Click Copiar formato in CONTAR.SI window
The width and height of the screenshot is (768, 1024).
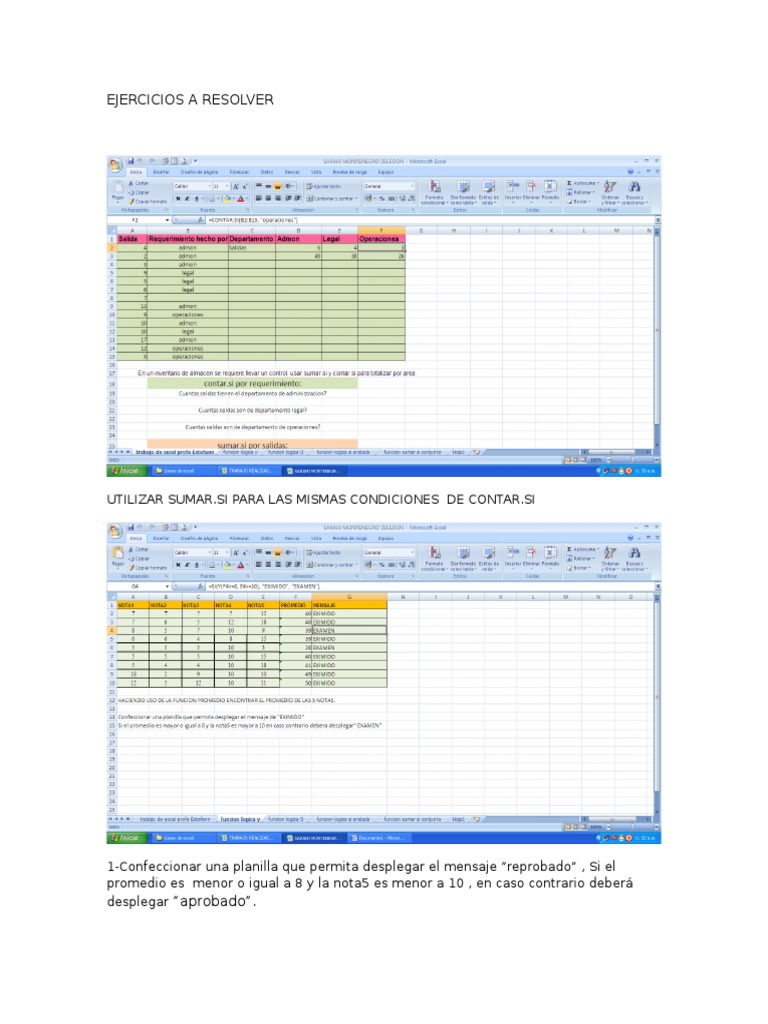coord(148,201)
